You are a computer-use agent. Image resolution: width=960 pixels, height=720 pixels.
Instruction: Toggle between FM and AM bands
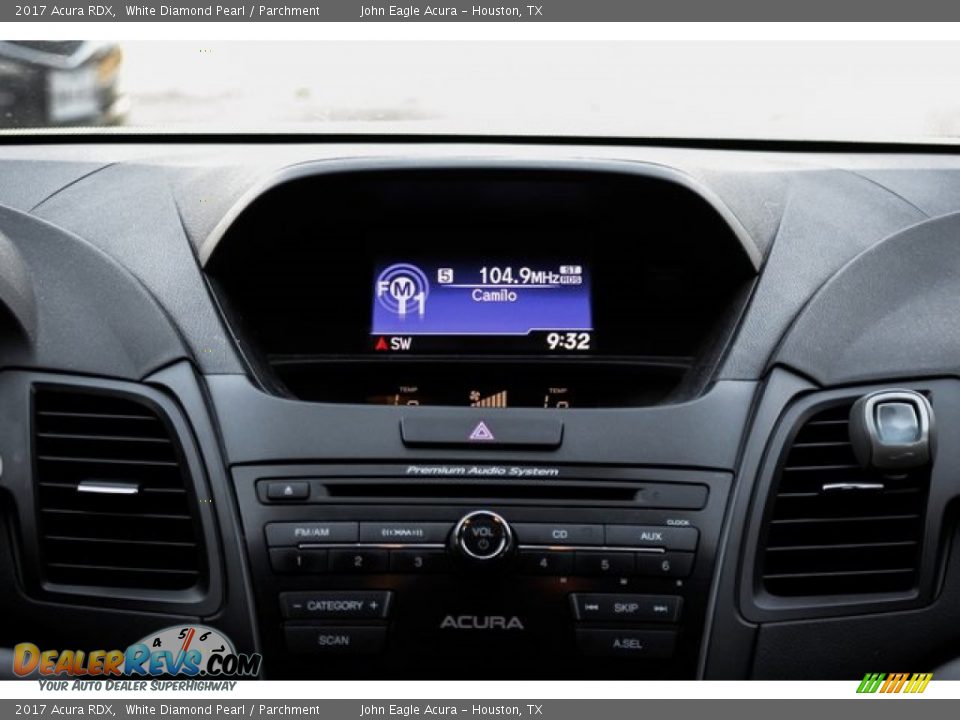(314, 529)
